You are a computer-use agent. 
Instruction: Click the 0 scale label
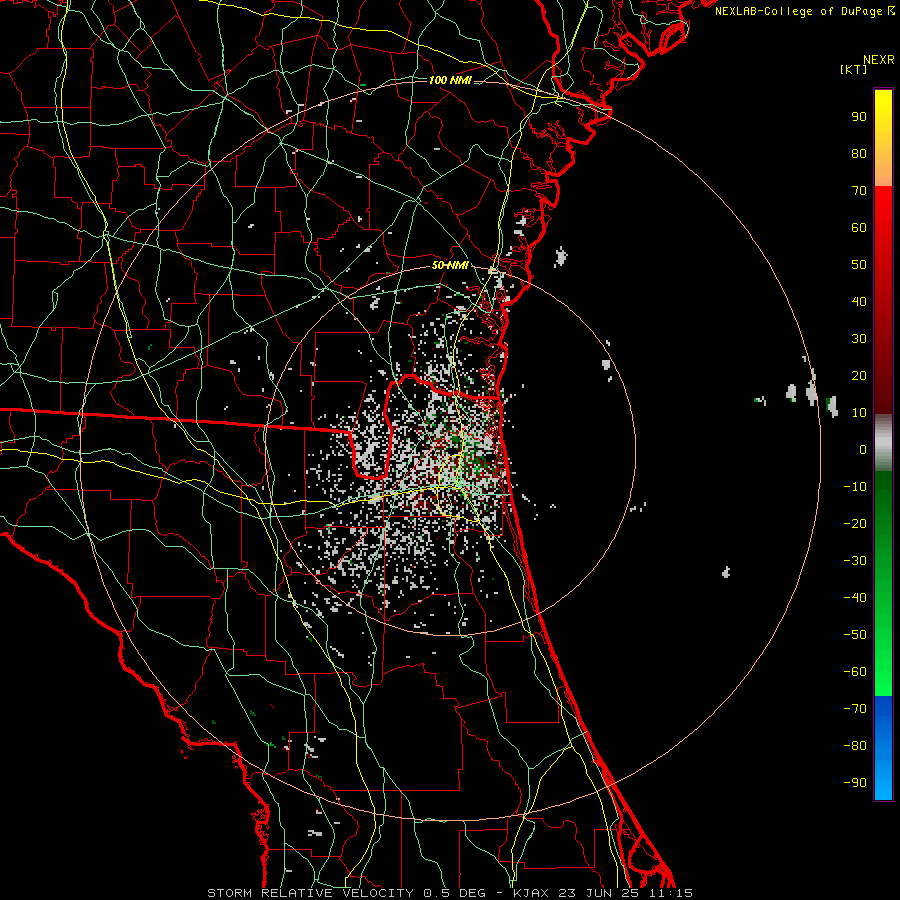tap(863, 450)
